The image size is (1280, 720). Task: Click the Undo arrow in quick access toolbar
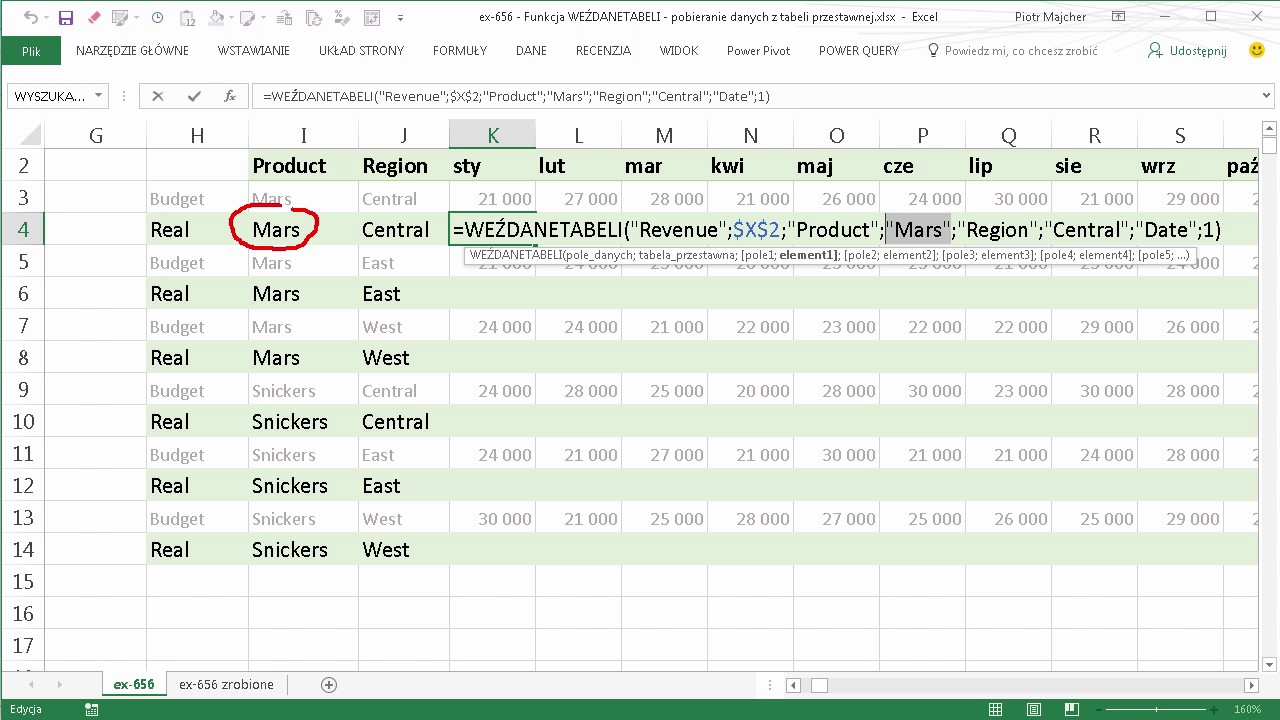tap(29, 18)
